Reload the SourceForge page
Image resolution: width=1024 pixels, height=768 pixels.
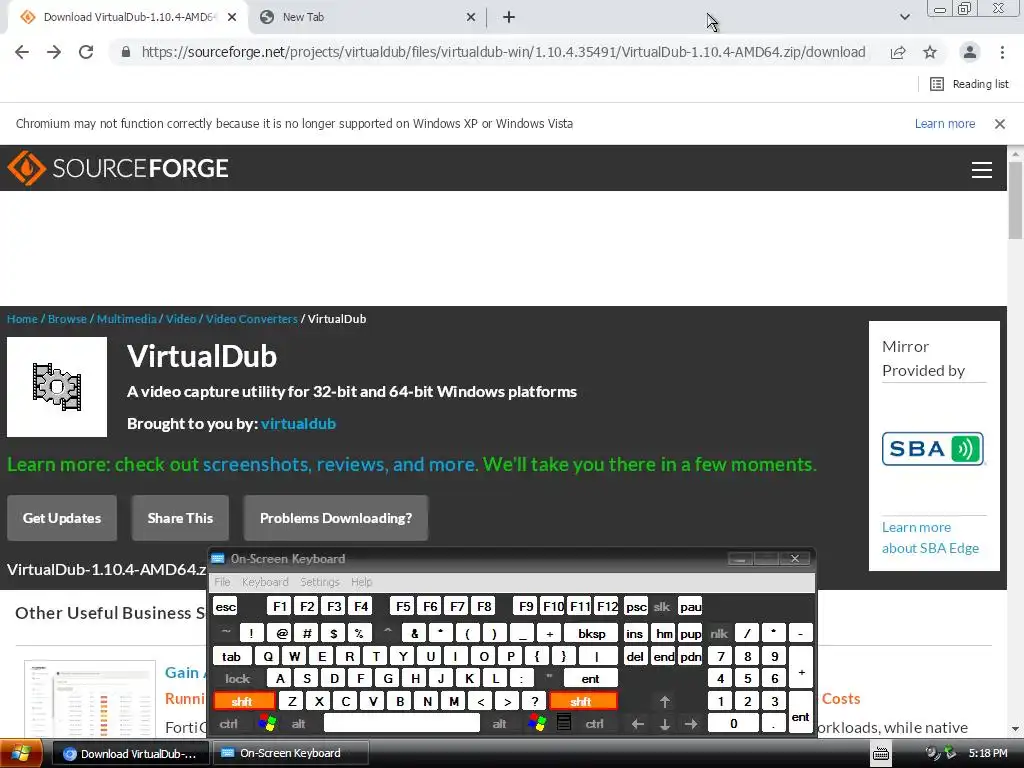(x=86, y=52)
